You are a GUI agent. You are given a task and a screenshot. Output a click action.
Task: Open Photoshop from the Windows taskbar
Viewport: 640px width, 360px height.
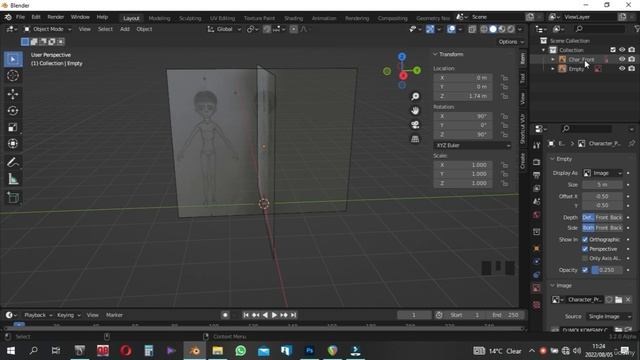[x=309, y=350]
